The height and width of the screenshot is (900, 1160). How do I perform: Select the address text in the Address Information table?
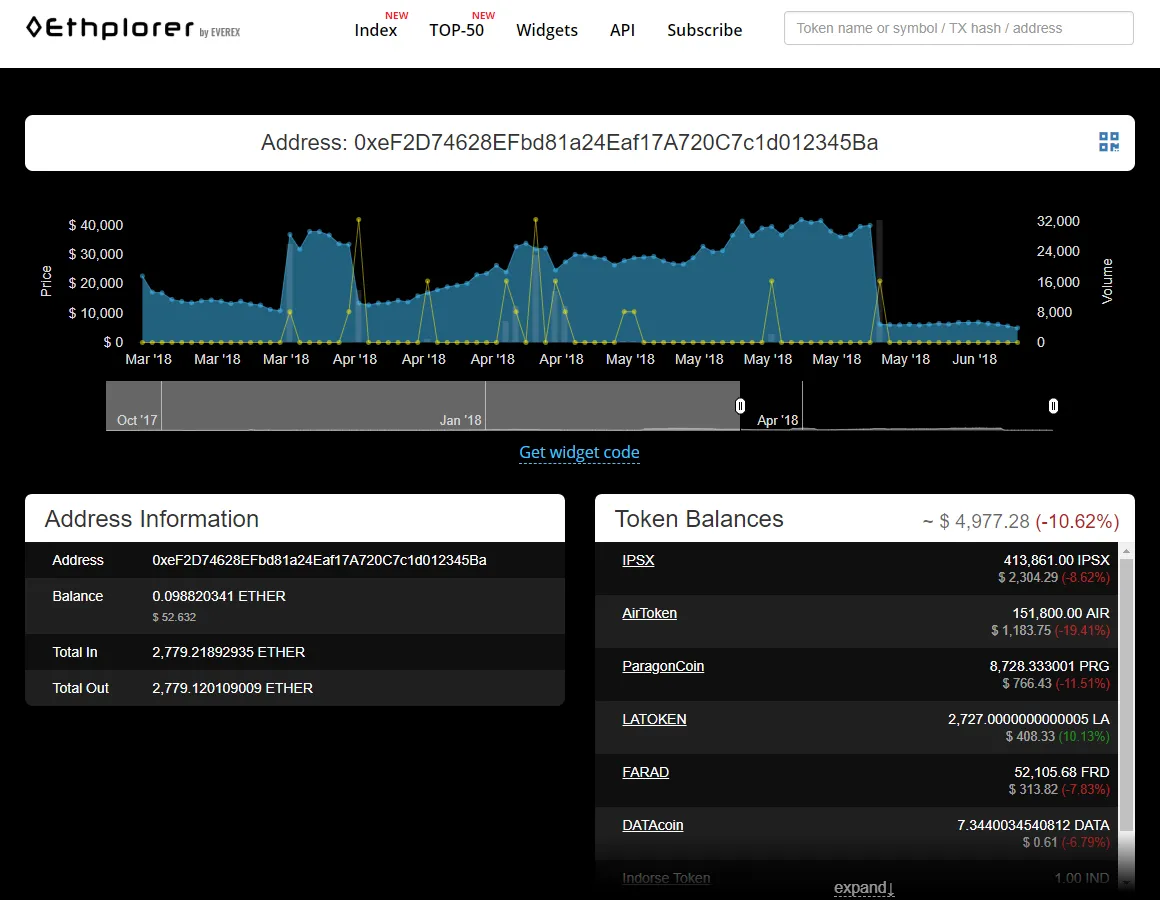click(x=319, y=560)
